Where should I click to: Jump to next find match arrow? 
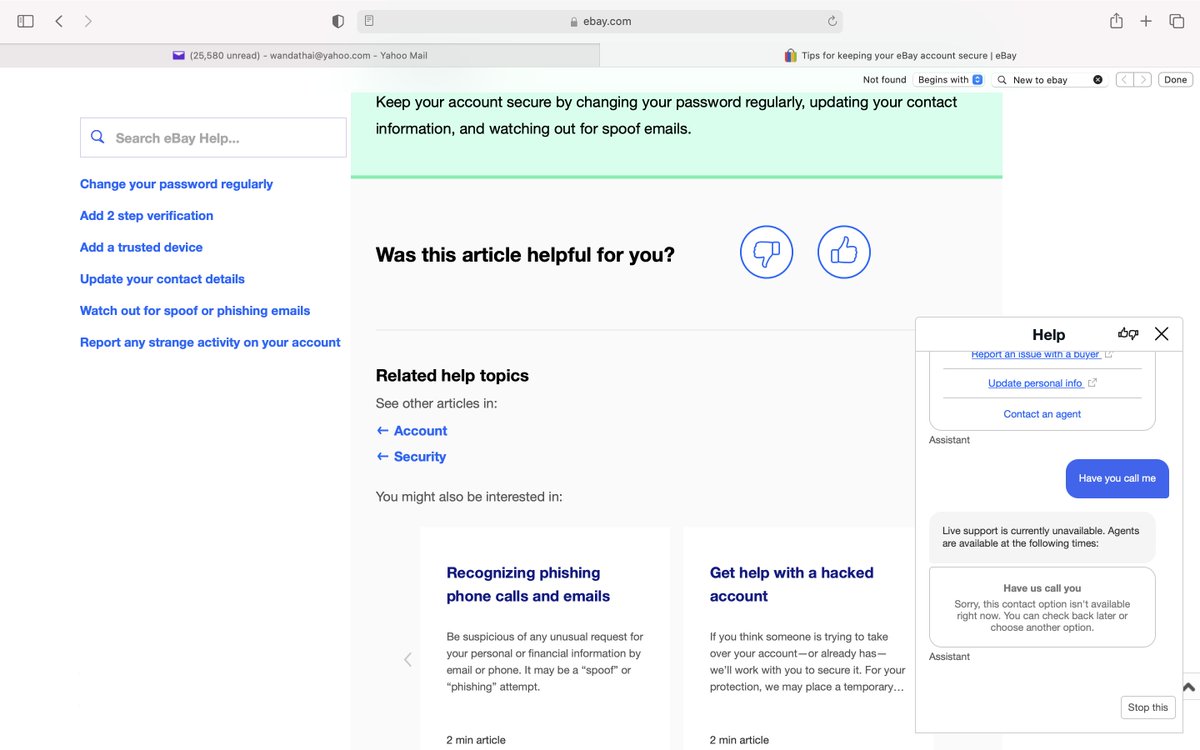pos(1143,80)
